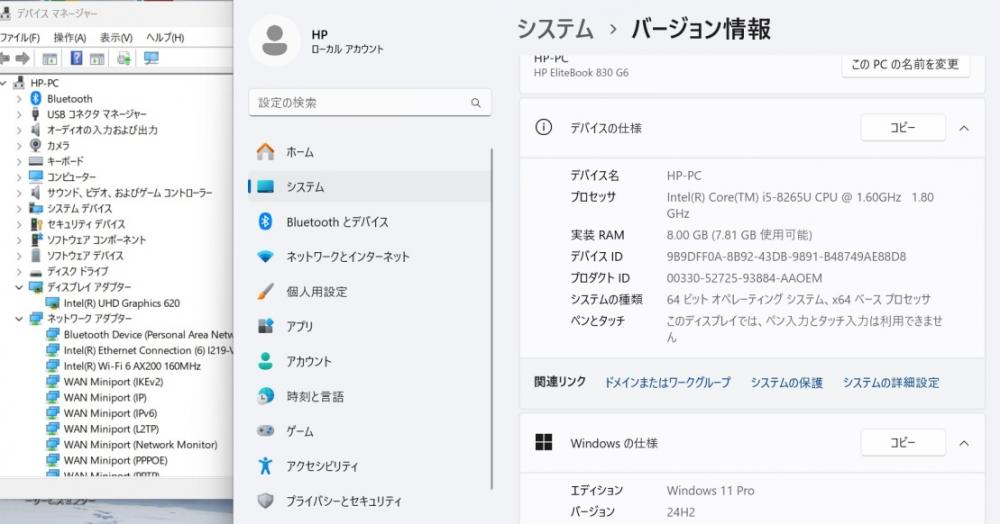This screenshot has height=524, width=1000.
Task: Click この PC の名前を変更 button
Action: tap(906, 64)
